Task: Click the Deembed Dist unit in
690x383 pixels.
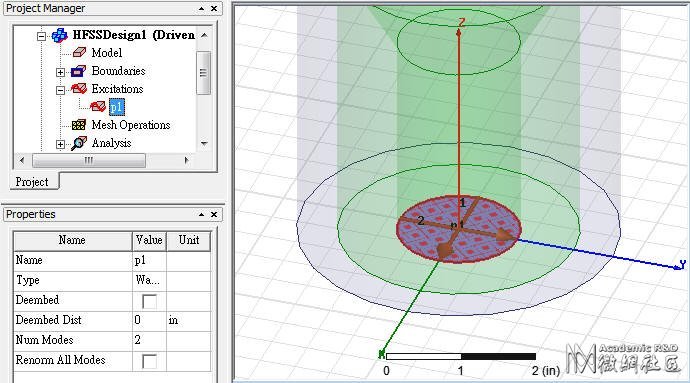Action: 188,320
